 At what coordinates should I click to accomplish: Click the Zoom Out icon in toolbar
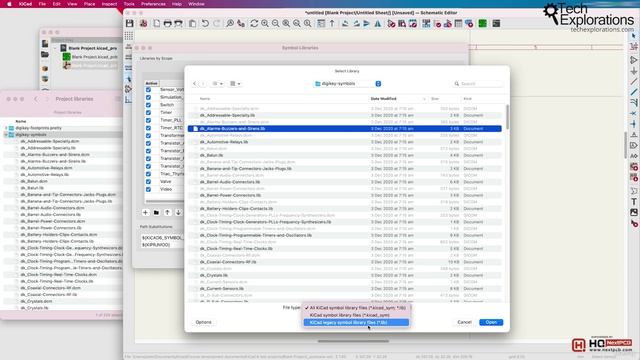(276, 24)
